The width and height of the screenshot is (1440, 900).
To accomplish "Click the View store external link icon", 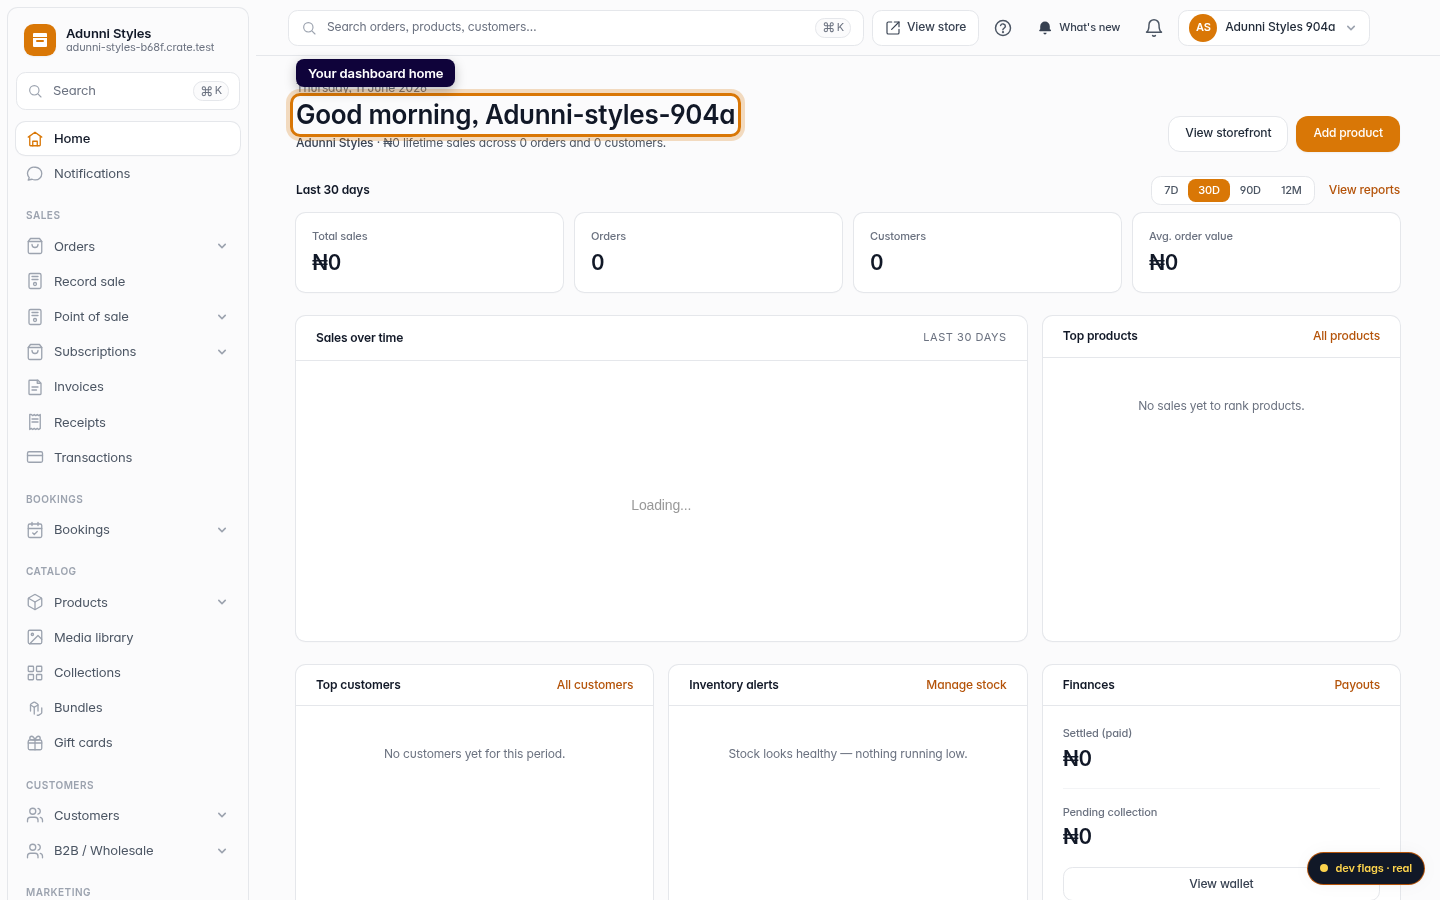I will pos(893,28).
